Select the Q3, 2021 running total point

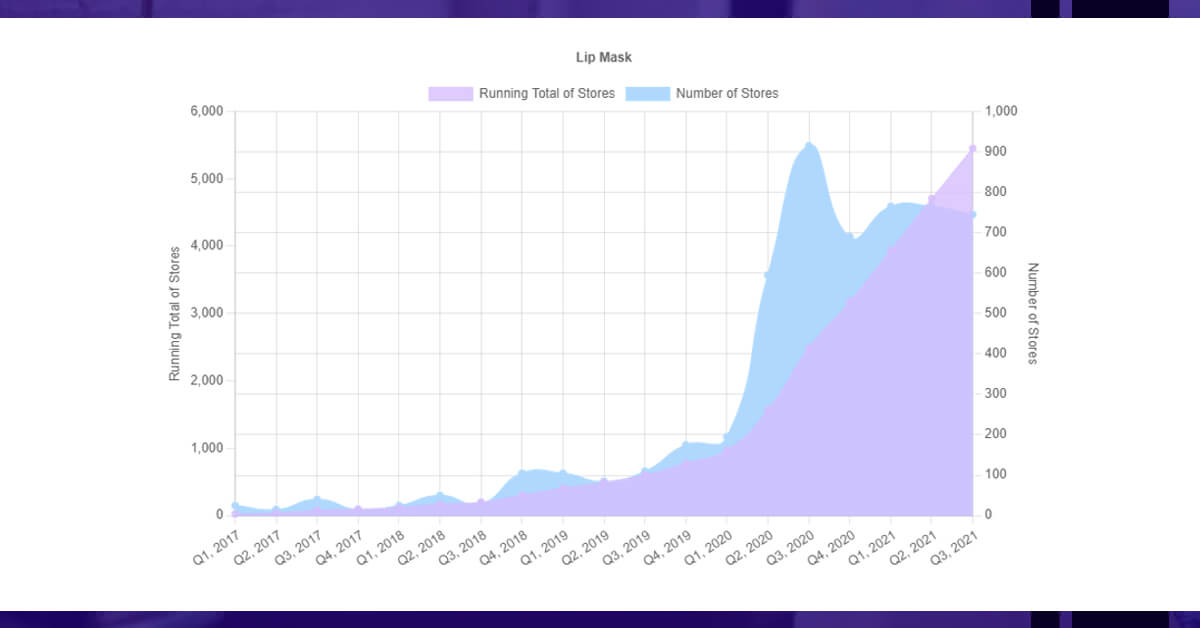click(972, 149)
